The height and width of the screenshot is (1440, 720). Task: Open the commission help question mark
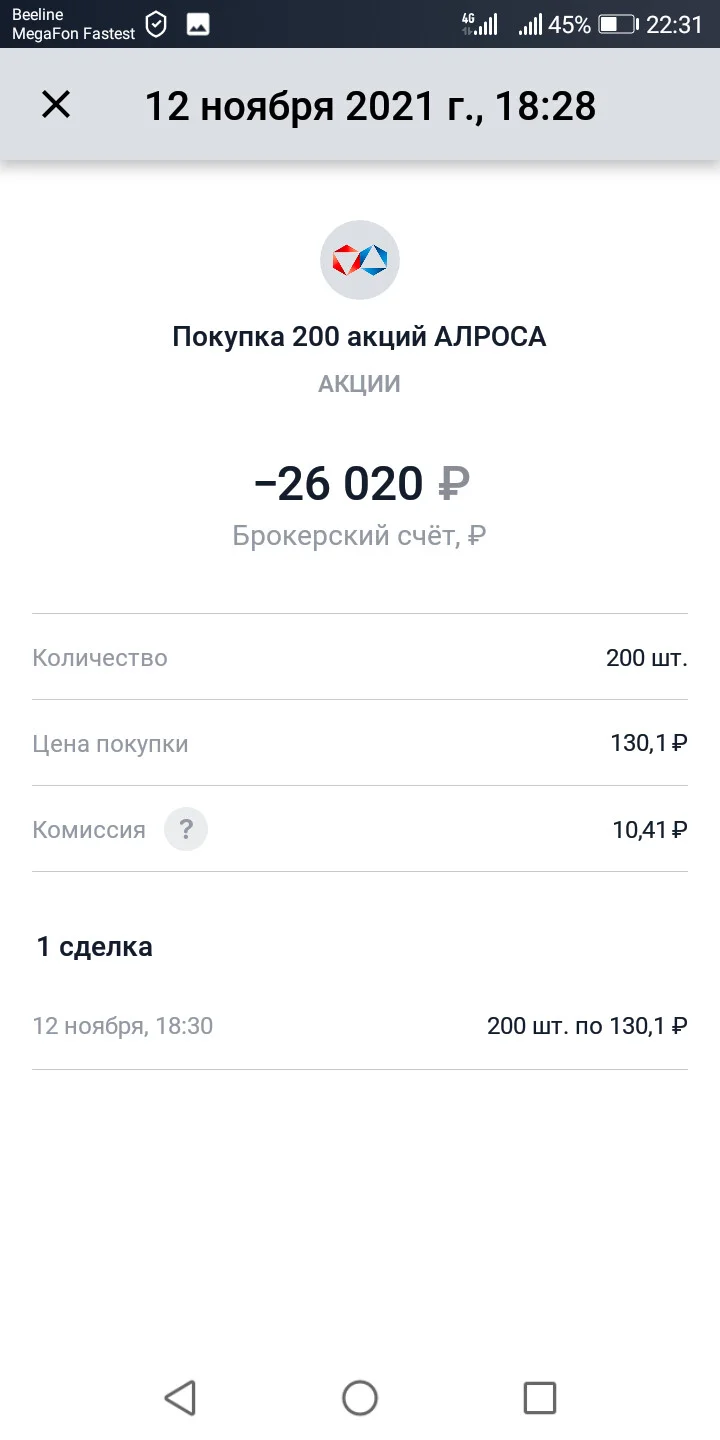[x=186, y=829]
